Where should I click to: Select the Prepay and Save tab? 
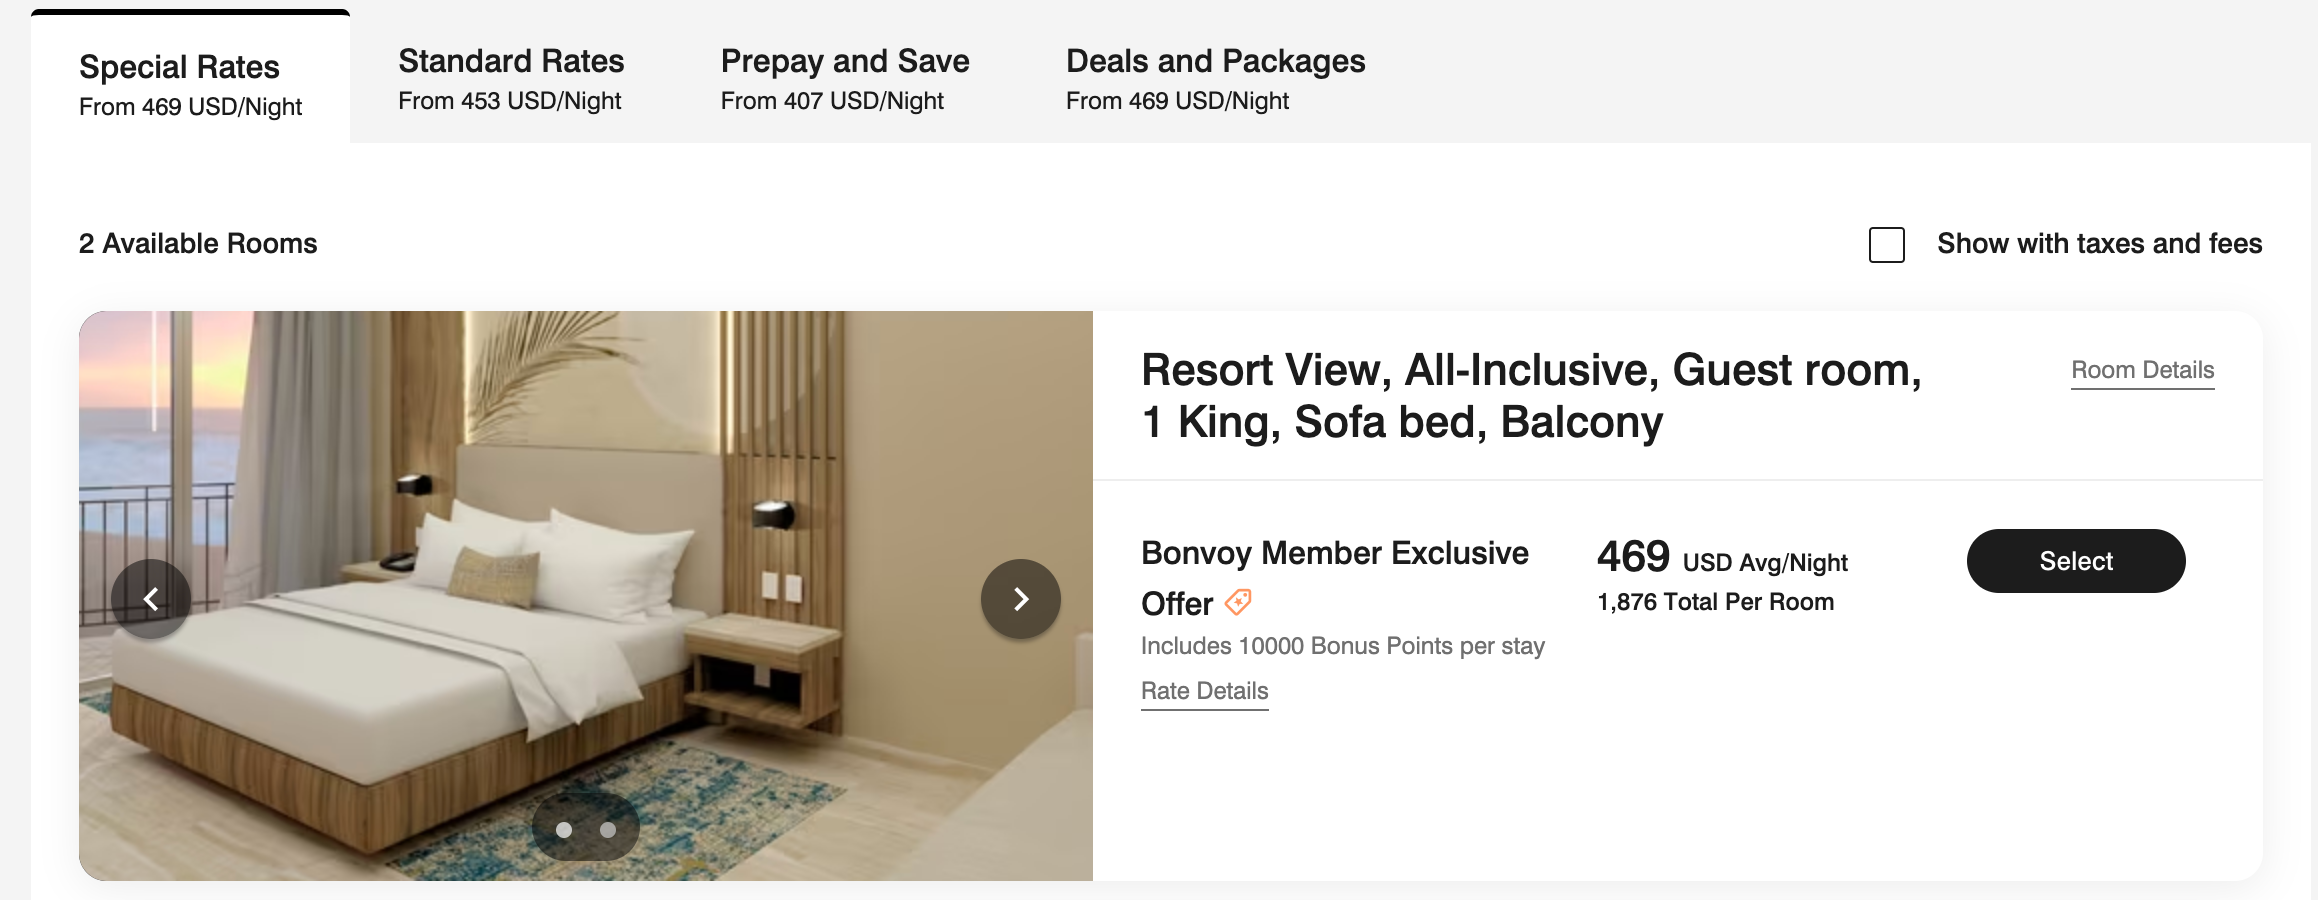[845, 78]
